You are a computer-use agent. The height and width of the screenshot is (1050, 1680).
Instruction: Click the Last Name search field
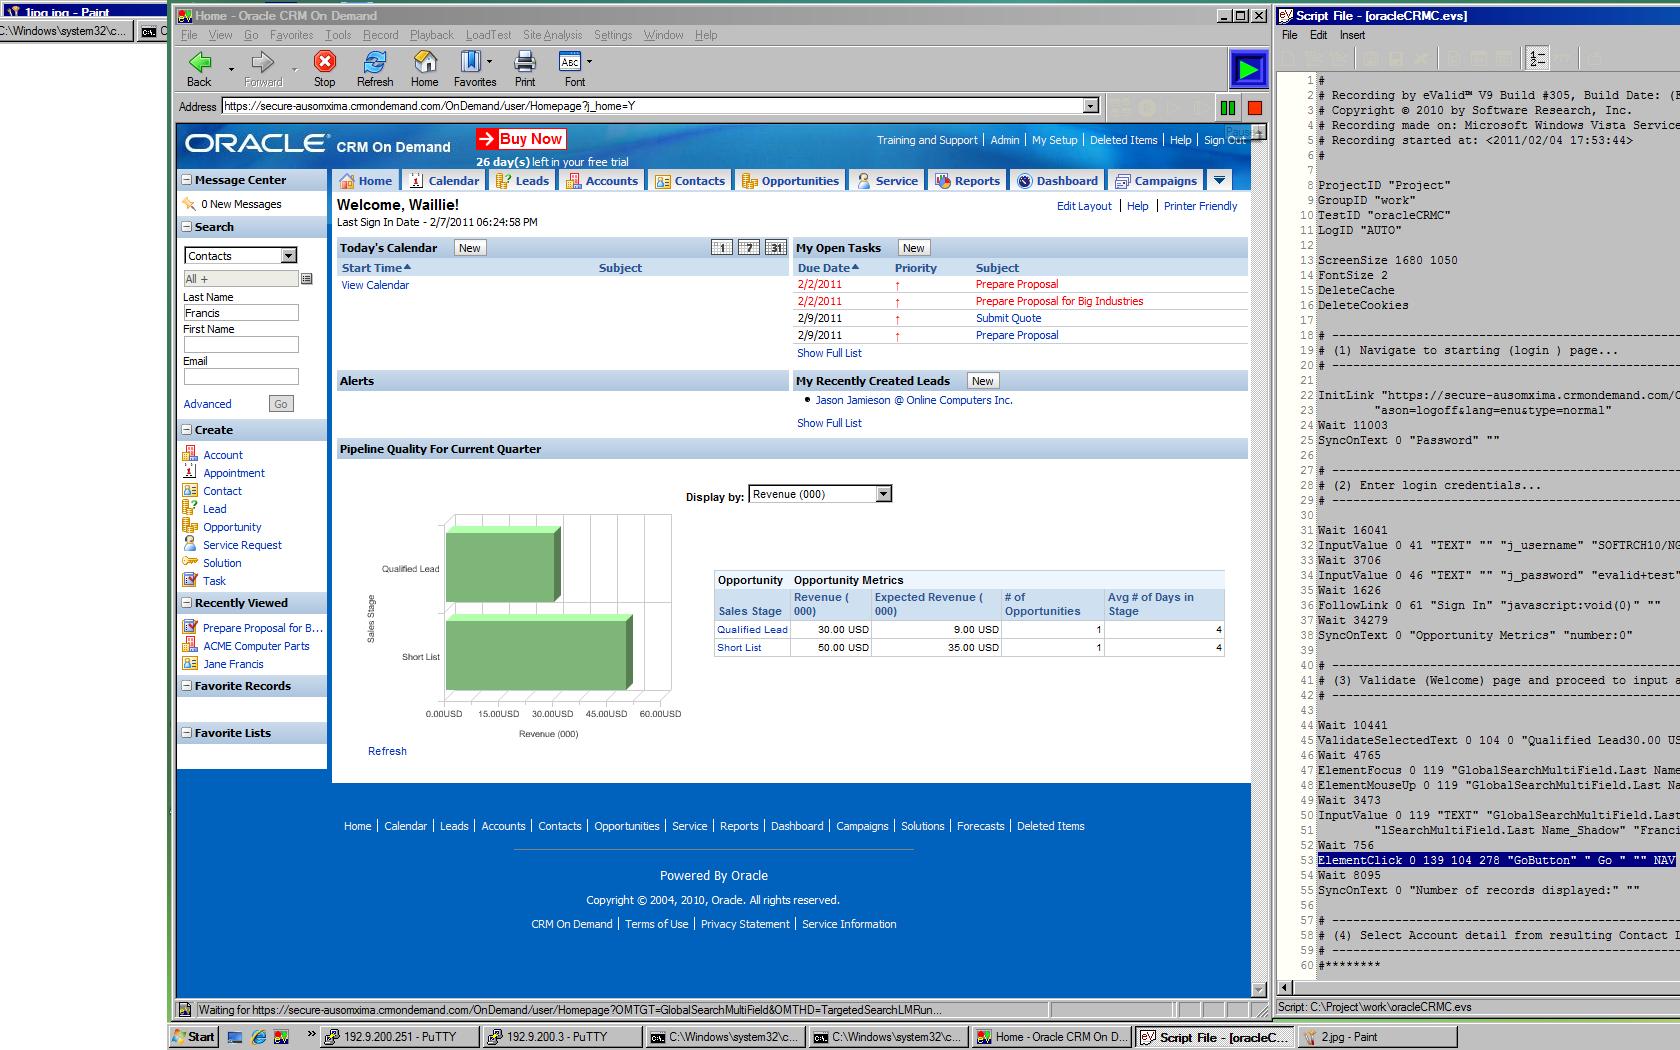[x=241, y=313]
